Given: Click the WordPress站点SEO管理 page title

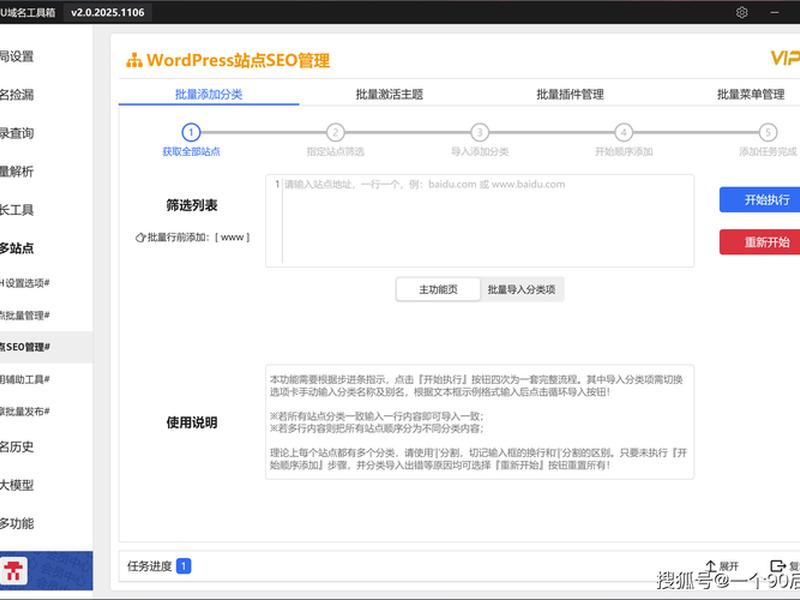Looking at the screenshot, I should click(x=238, y=60).
